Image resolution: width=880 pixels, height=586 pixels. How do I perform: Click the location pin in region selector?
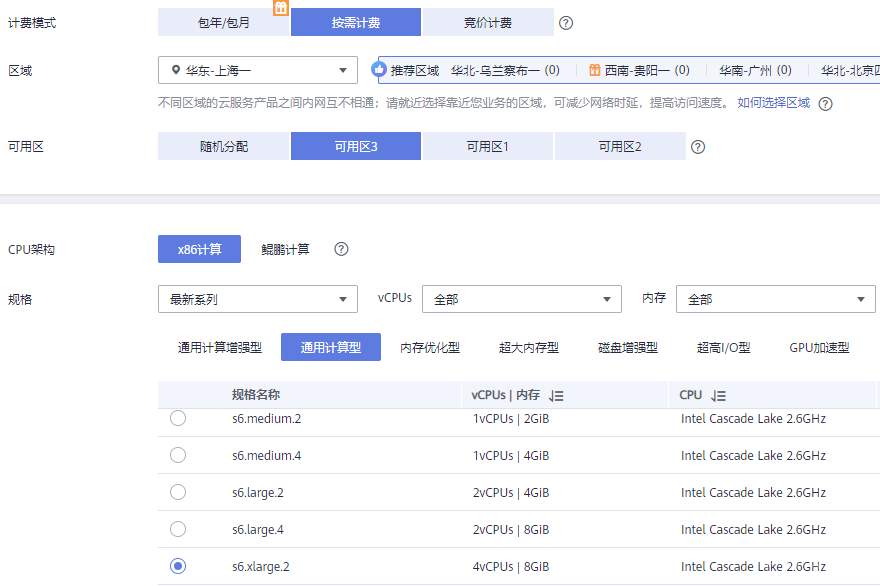pyautogui.click(x=176, y=70)
